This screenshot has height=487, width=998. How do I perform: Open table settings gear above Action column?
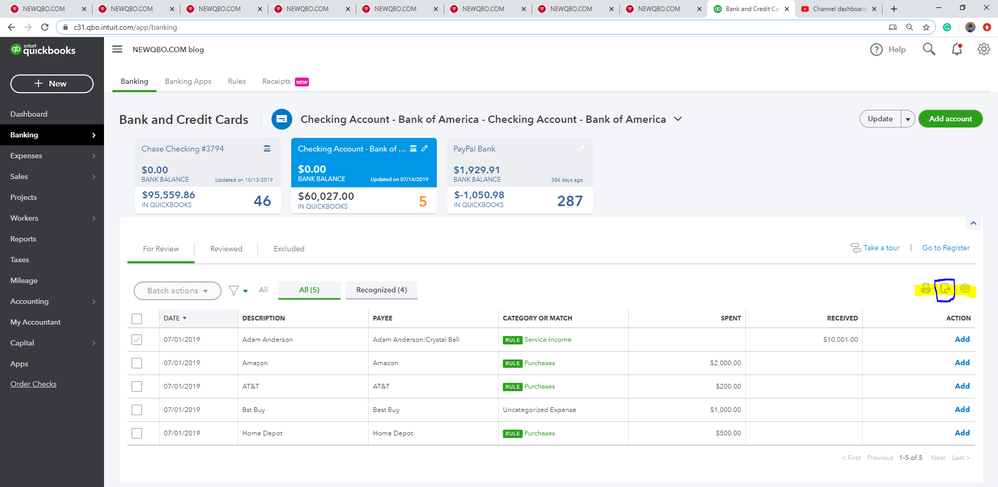[965, 290]
